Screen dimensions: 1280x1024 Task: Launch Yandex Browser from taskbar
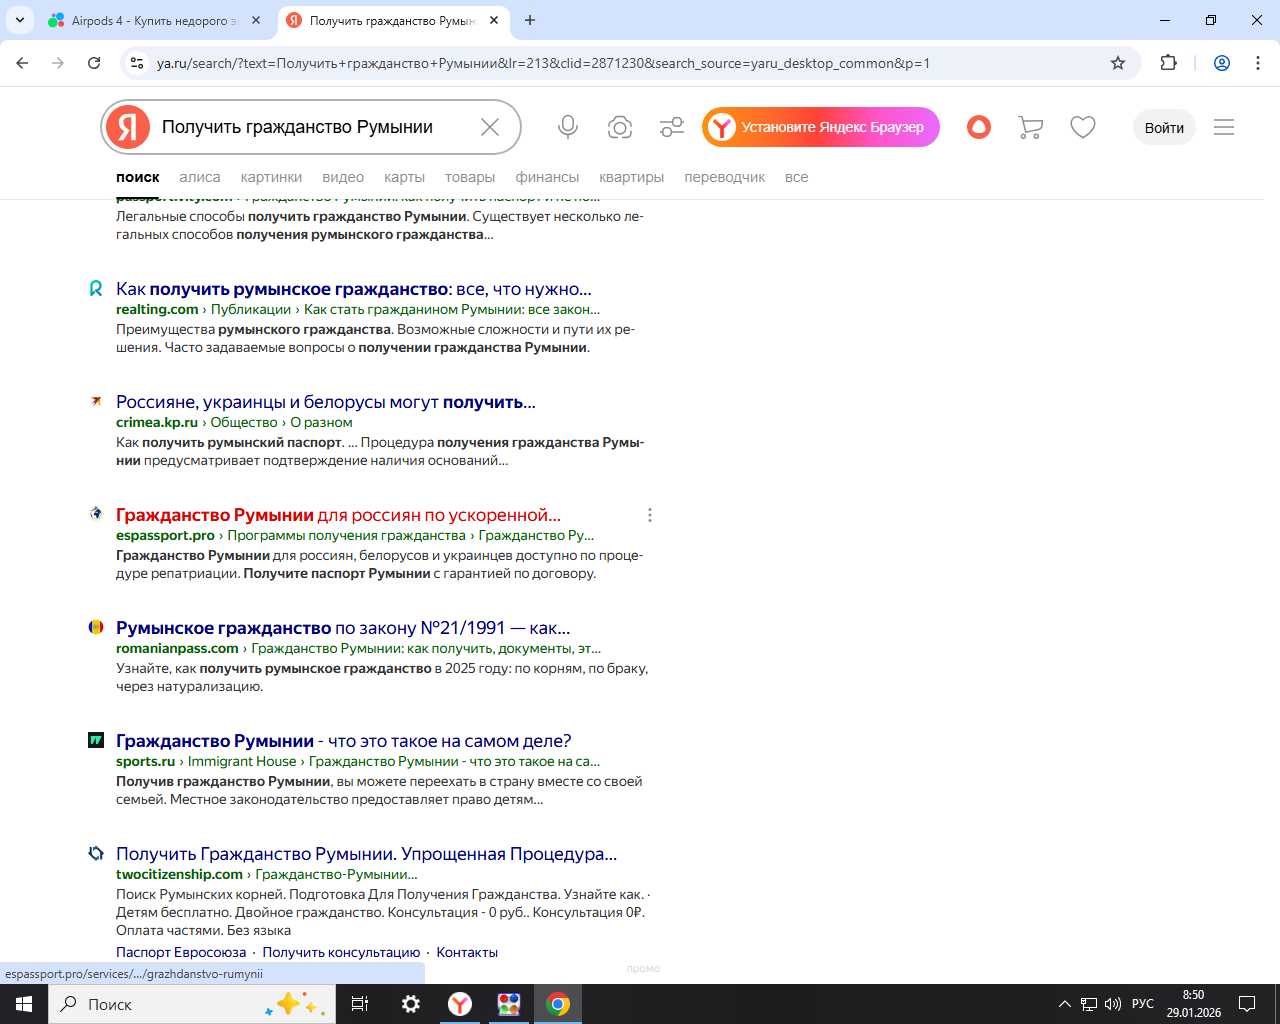point(460,1004)
